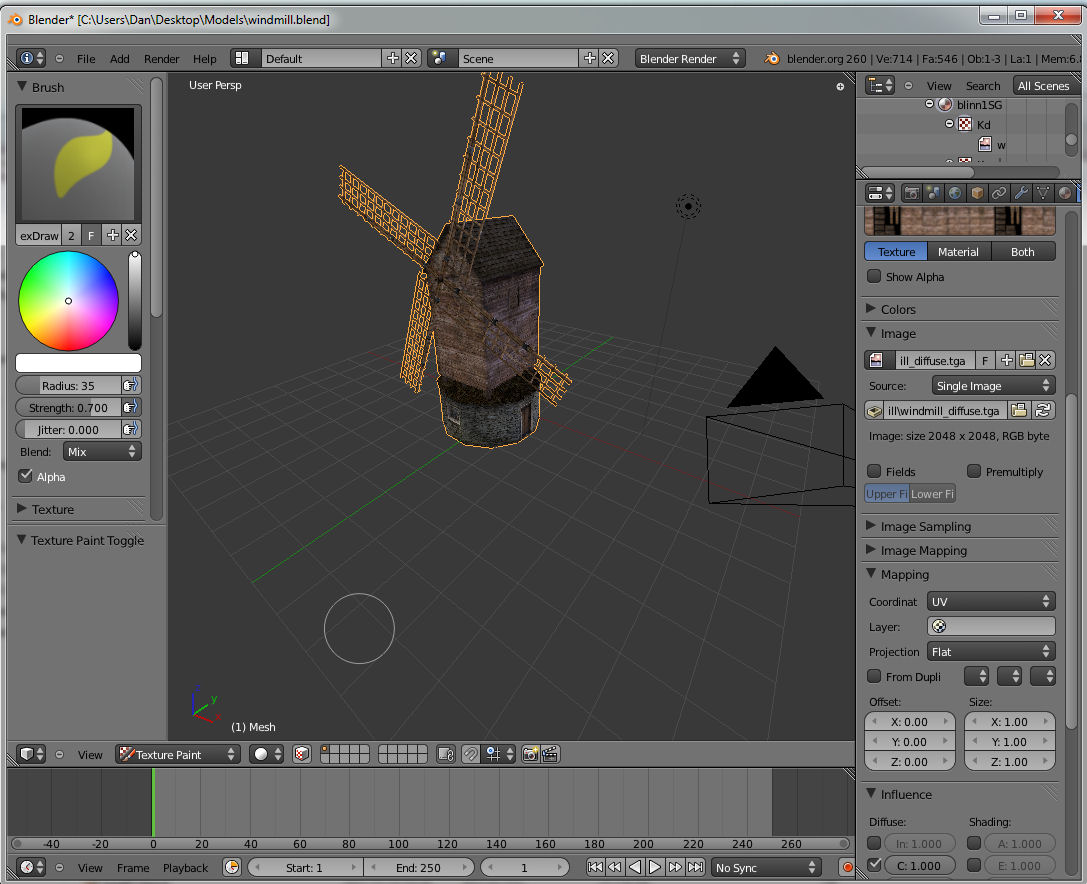Enable the Show Alpha checkbox
The height and width of the screenshot is (884, 1087).
click(x=875, y=277)
